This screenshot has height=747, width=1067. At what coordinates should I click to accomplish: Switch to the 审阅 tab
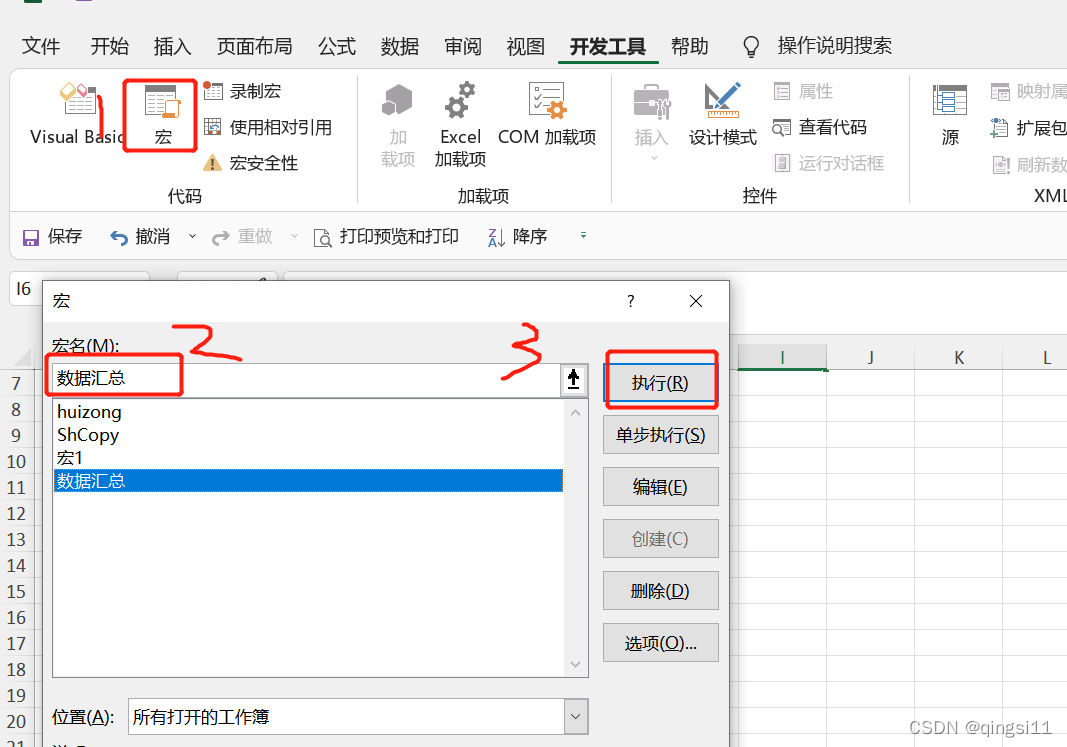[463, 46]
